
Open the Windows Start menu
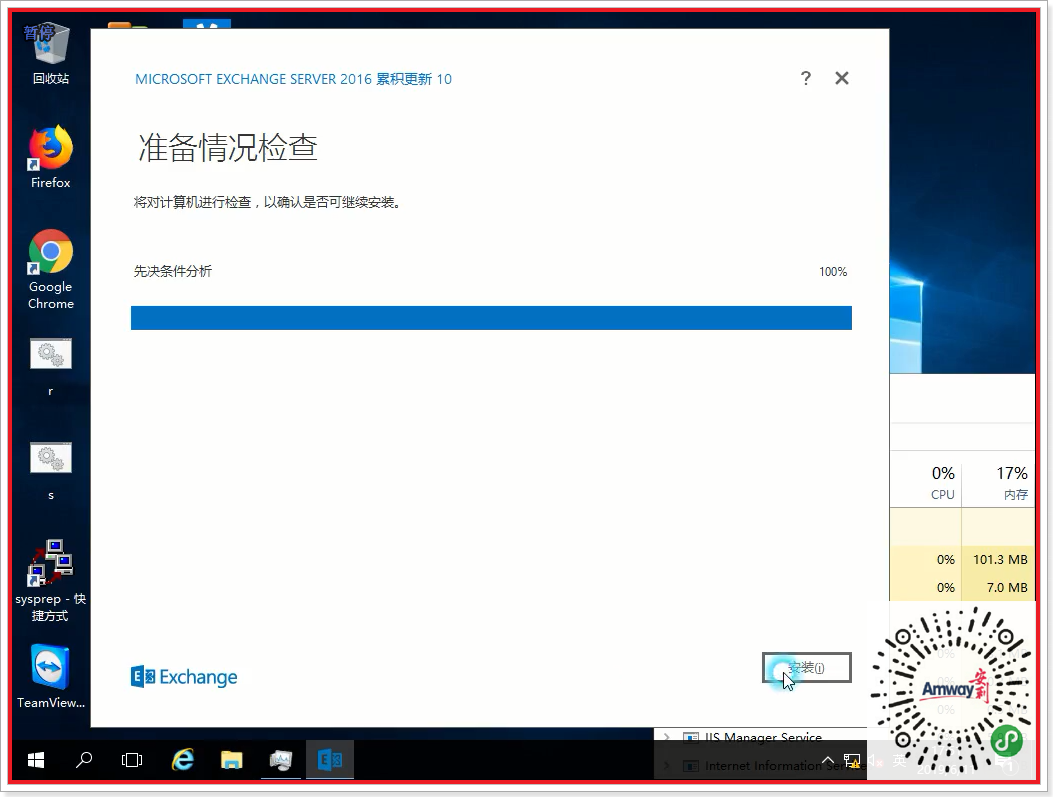click(x=36, y=760)
